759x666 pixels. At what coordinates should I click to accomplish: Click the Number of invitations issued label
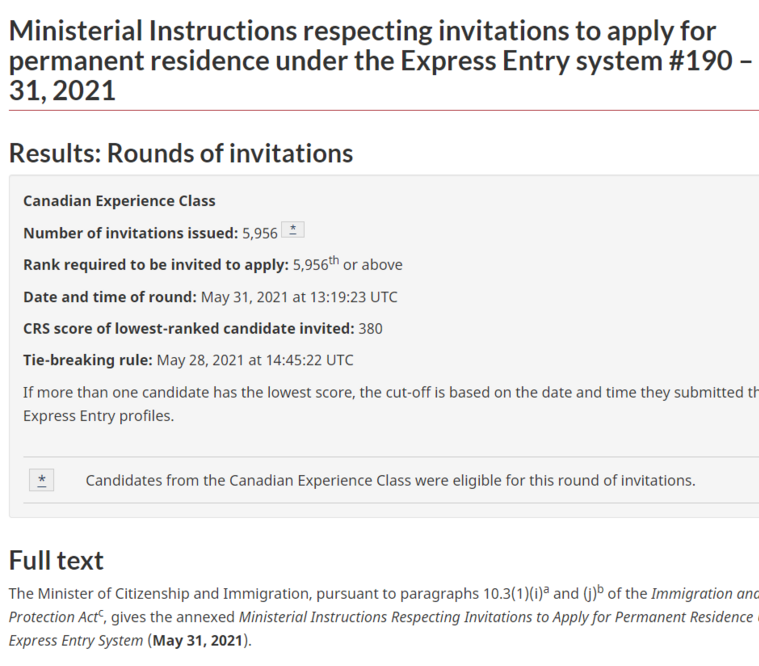131,233
